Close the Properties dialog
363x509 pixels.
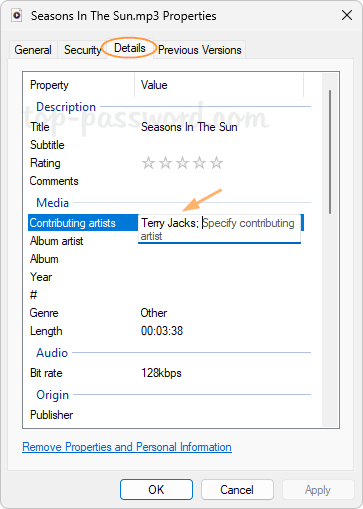347,15
